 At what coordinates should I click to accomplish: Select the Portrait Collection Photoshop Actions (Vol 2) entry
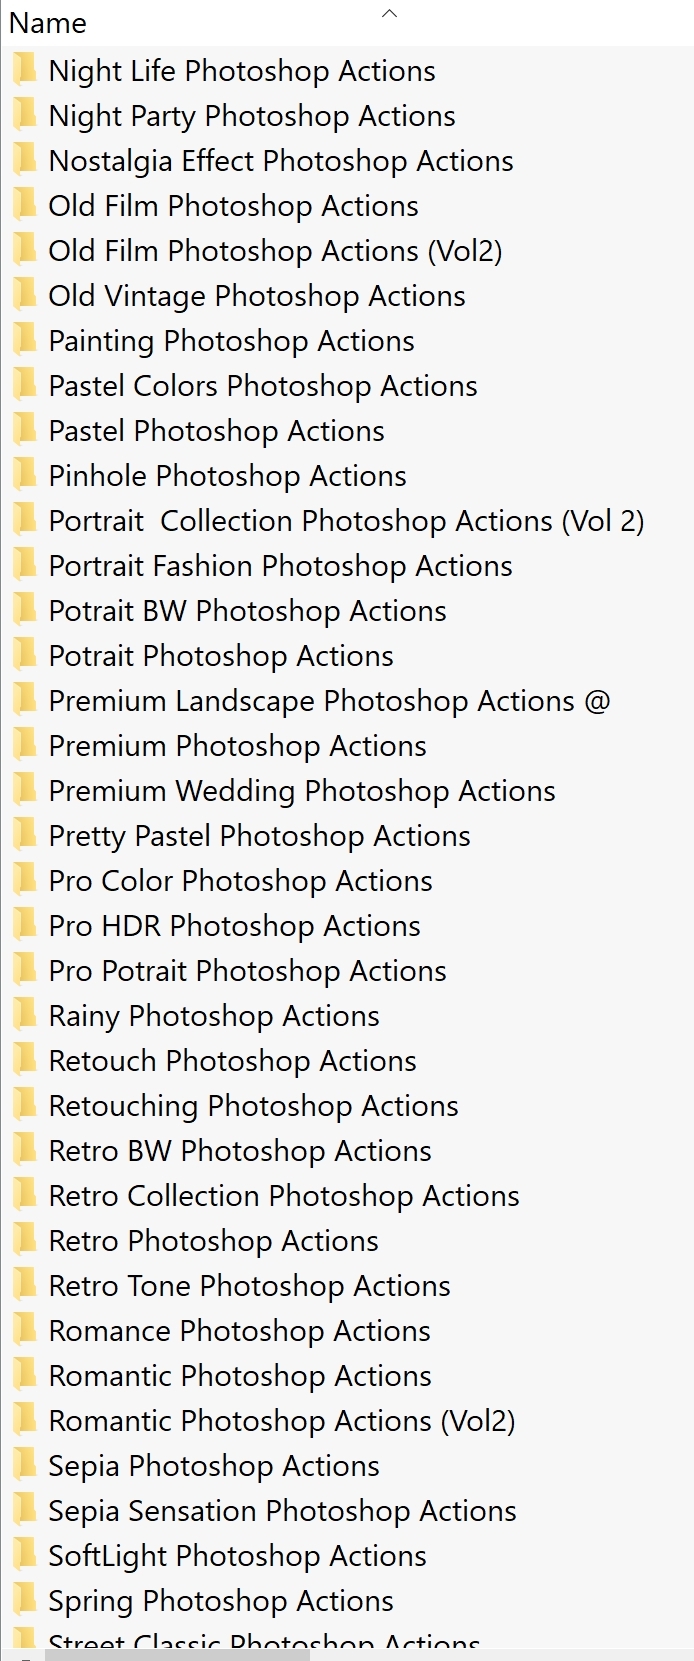(x=346, y=520)
